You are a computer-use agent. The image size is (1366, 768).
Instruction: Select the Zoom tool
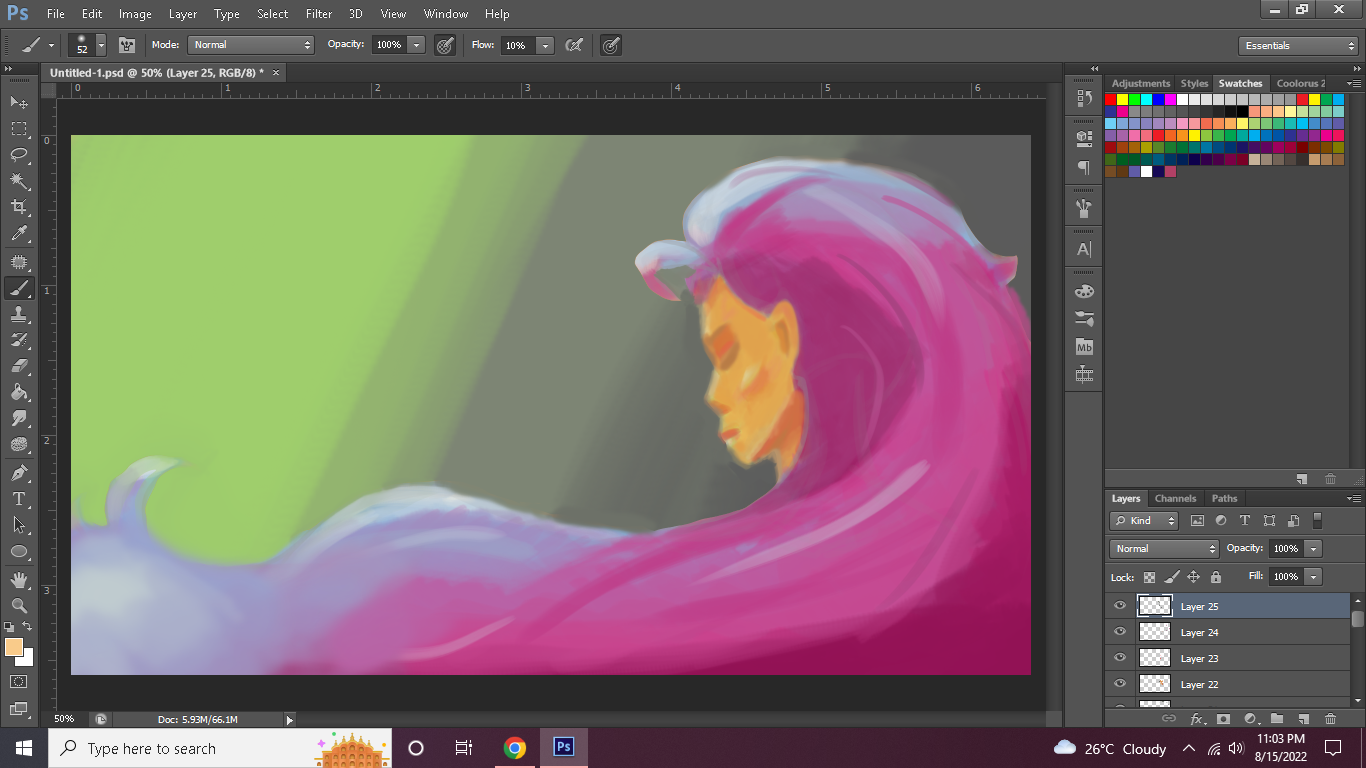tap(19, 606)
